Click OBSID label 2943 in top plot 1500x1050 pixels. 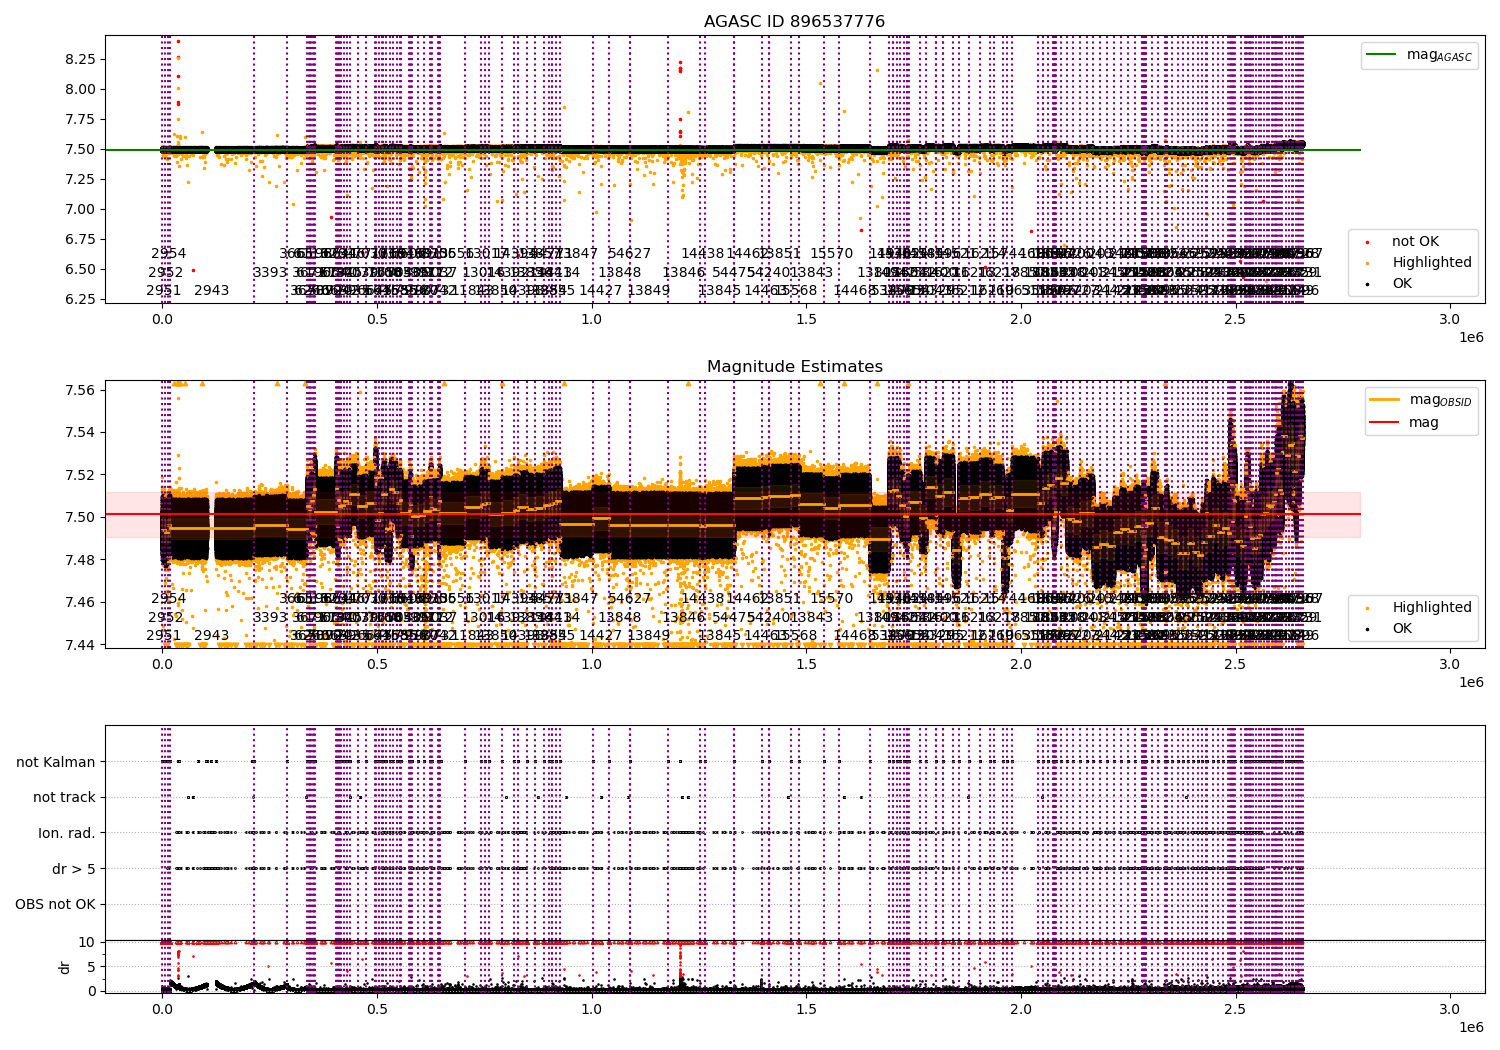212,291
